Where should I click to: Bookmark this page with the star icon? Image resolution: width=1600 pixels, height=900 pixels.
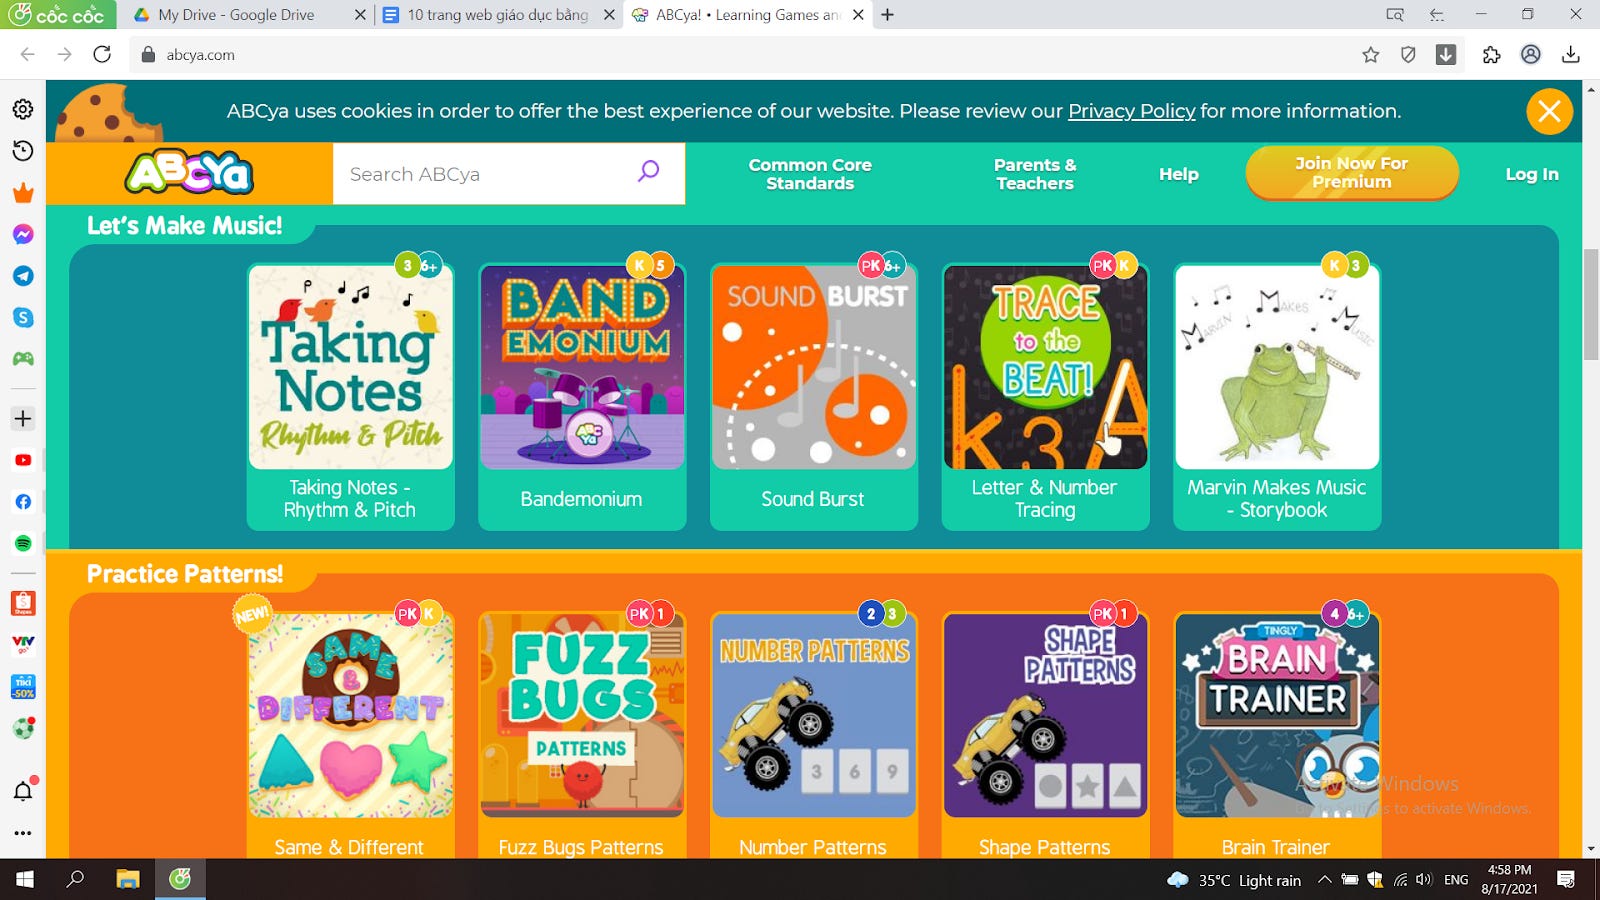tap(1370, 55)
